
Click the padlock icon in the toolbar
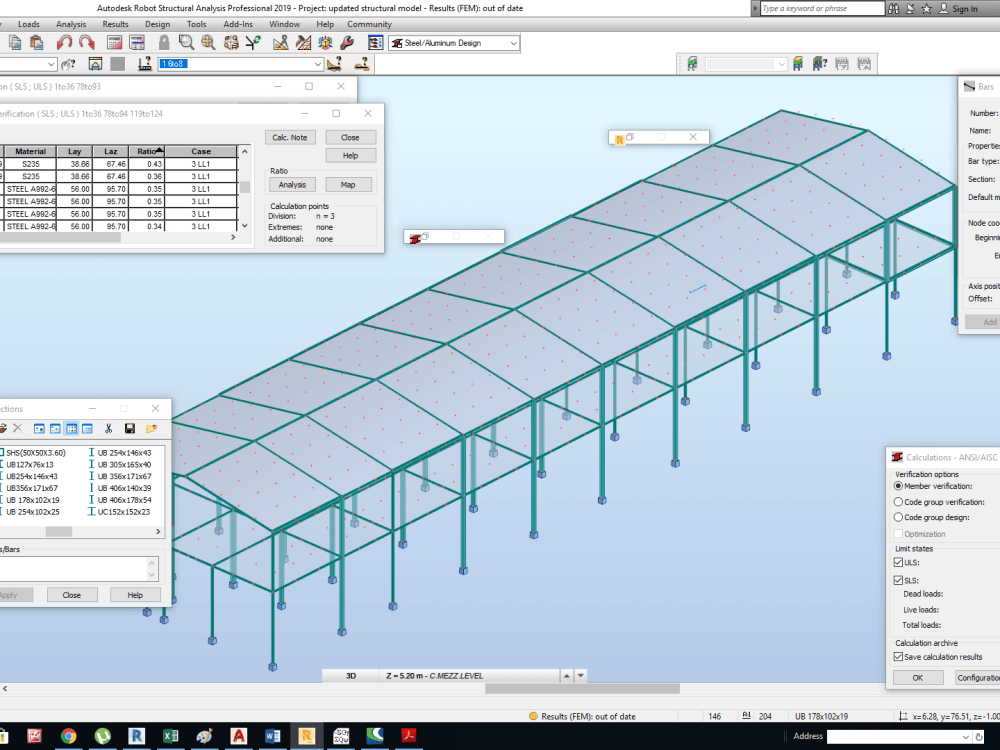point(164,43)
